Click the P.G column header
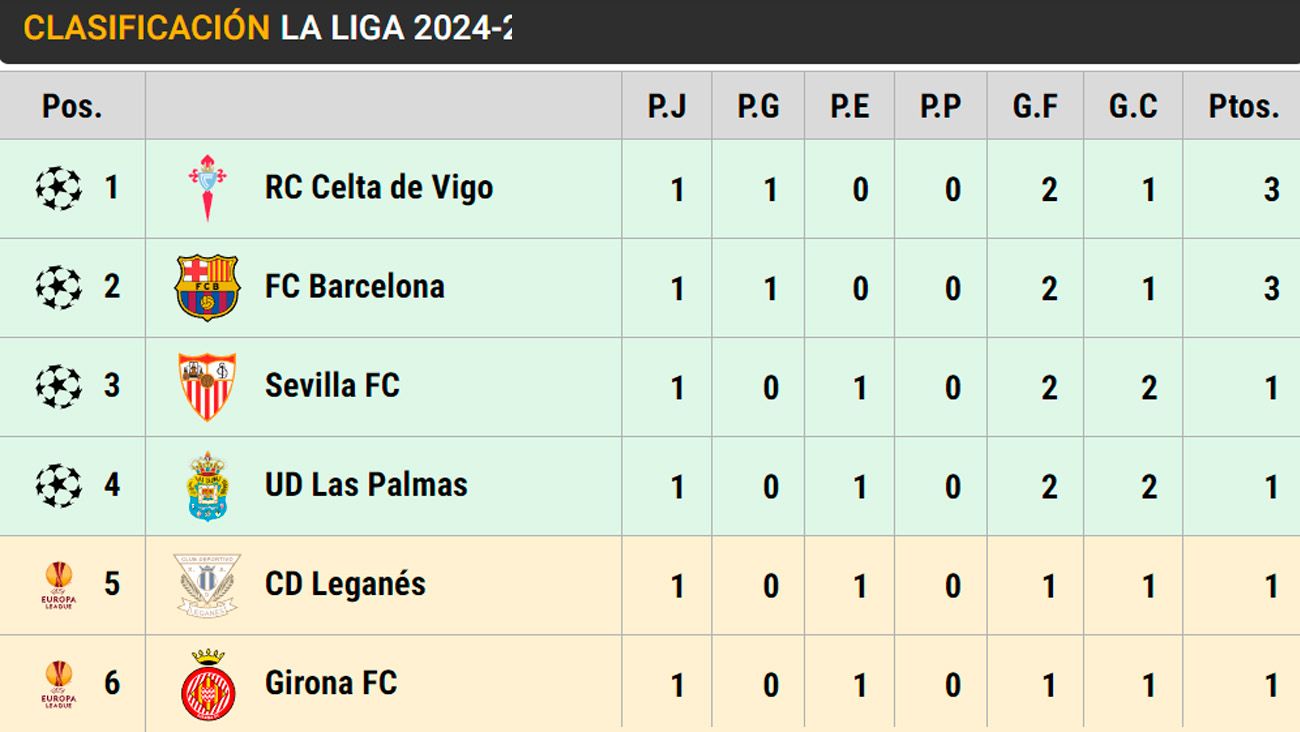 [758, 106]
